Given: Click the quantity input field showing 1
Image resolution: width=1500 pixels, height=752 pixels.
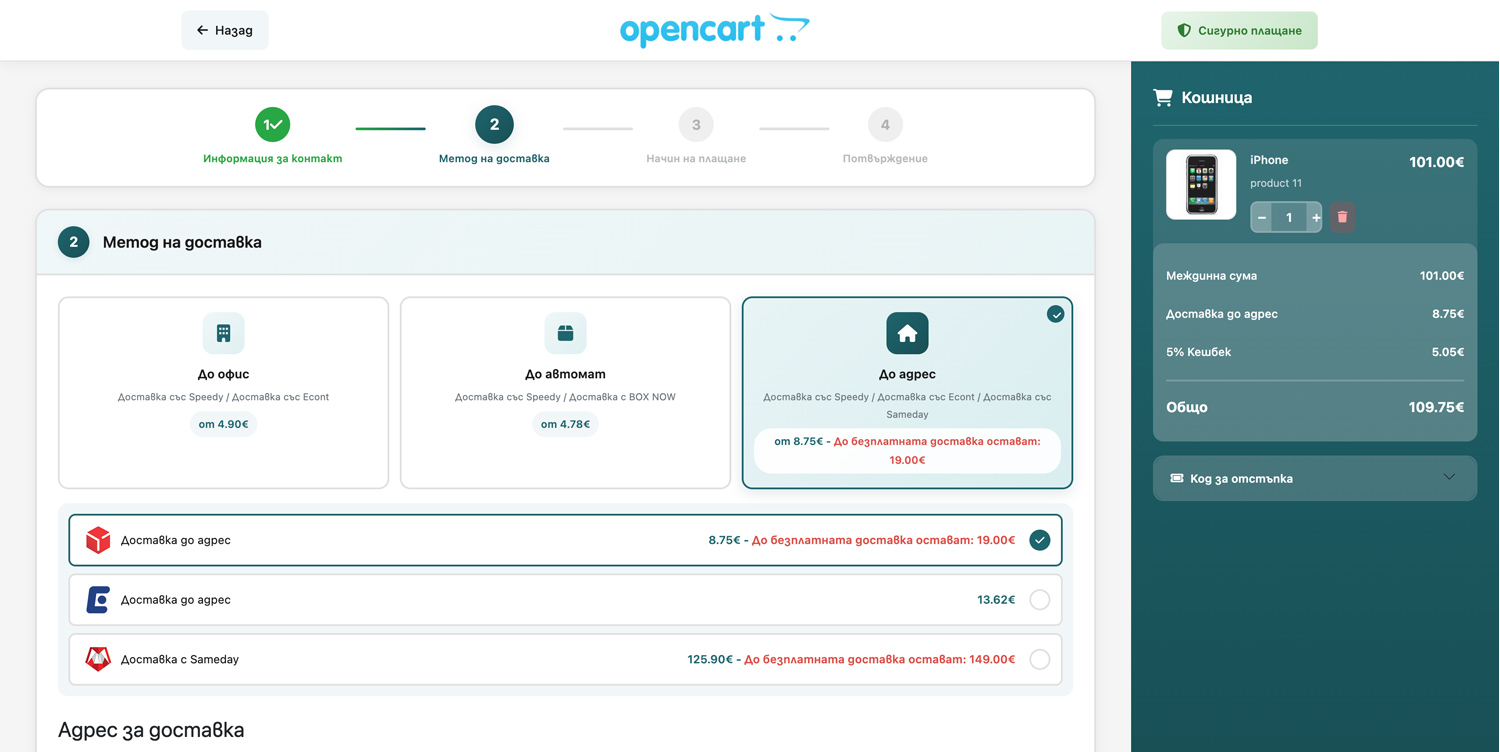Looking at the screenshot, I should coord(1288,217).
